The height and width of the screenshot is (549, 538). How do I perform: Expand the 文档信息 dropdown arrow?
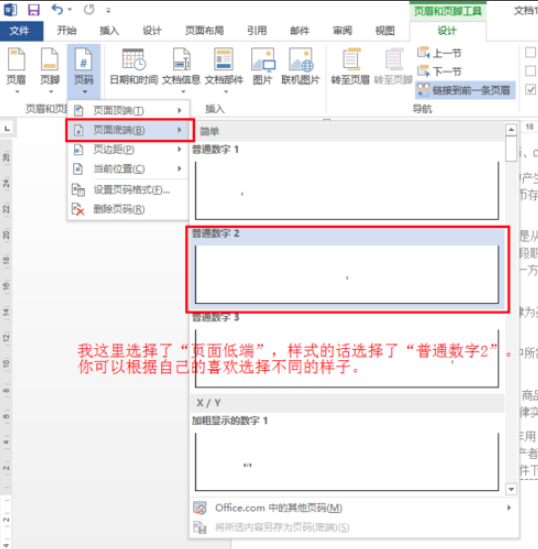183,92
